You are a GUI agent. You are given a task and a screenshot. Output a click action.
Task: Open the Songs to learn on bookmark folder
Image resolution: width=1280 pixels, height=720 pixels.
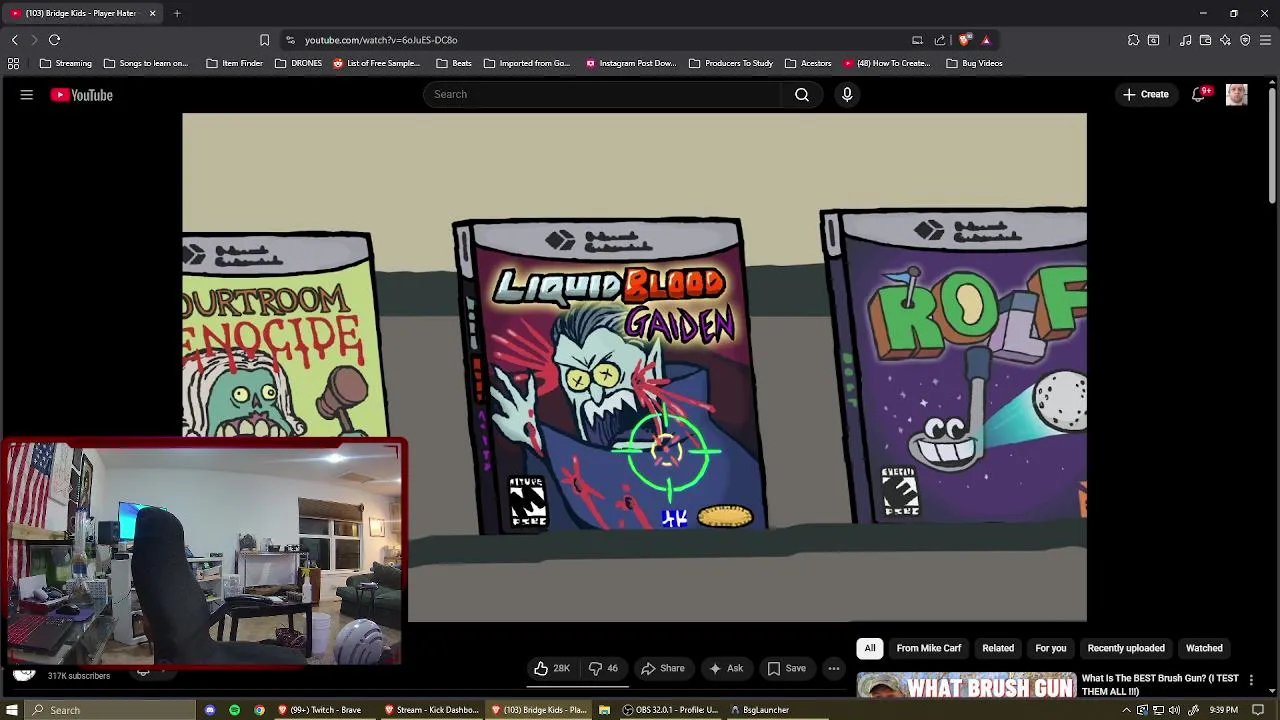click(146, 63)
